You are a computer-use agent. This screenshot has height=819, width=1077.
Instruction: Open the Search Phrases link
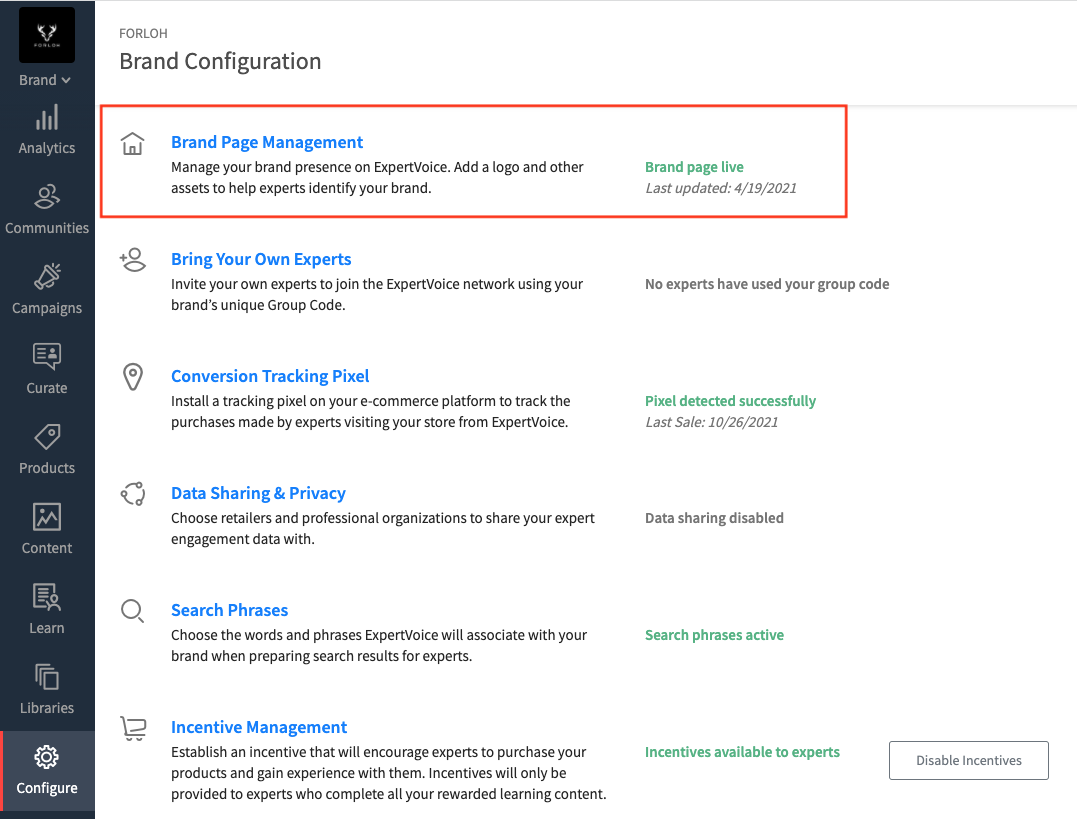(229, 610)
